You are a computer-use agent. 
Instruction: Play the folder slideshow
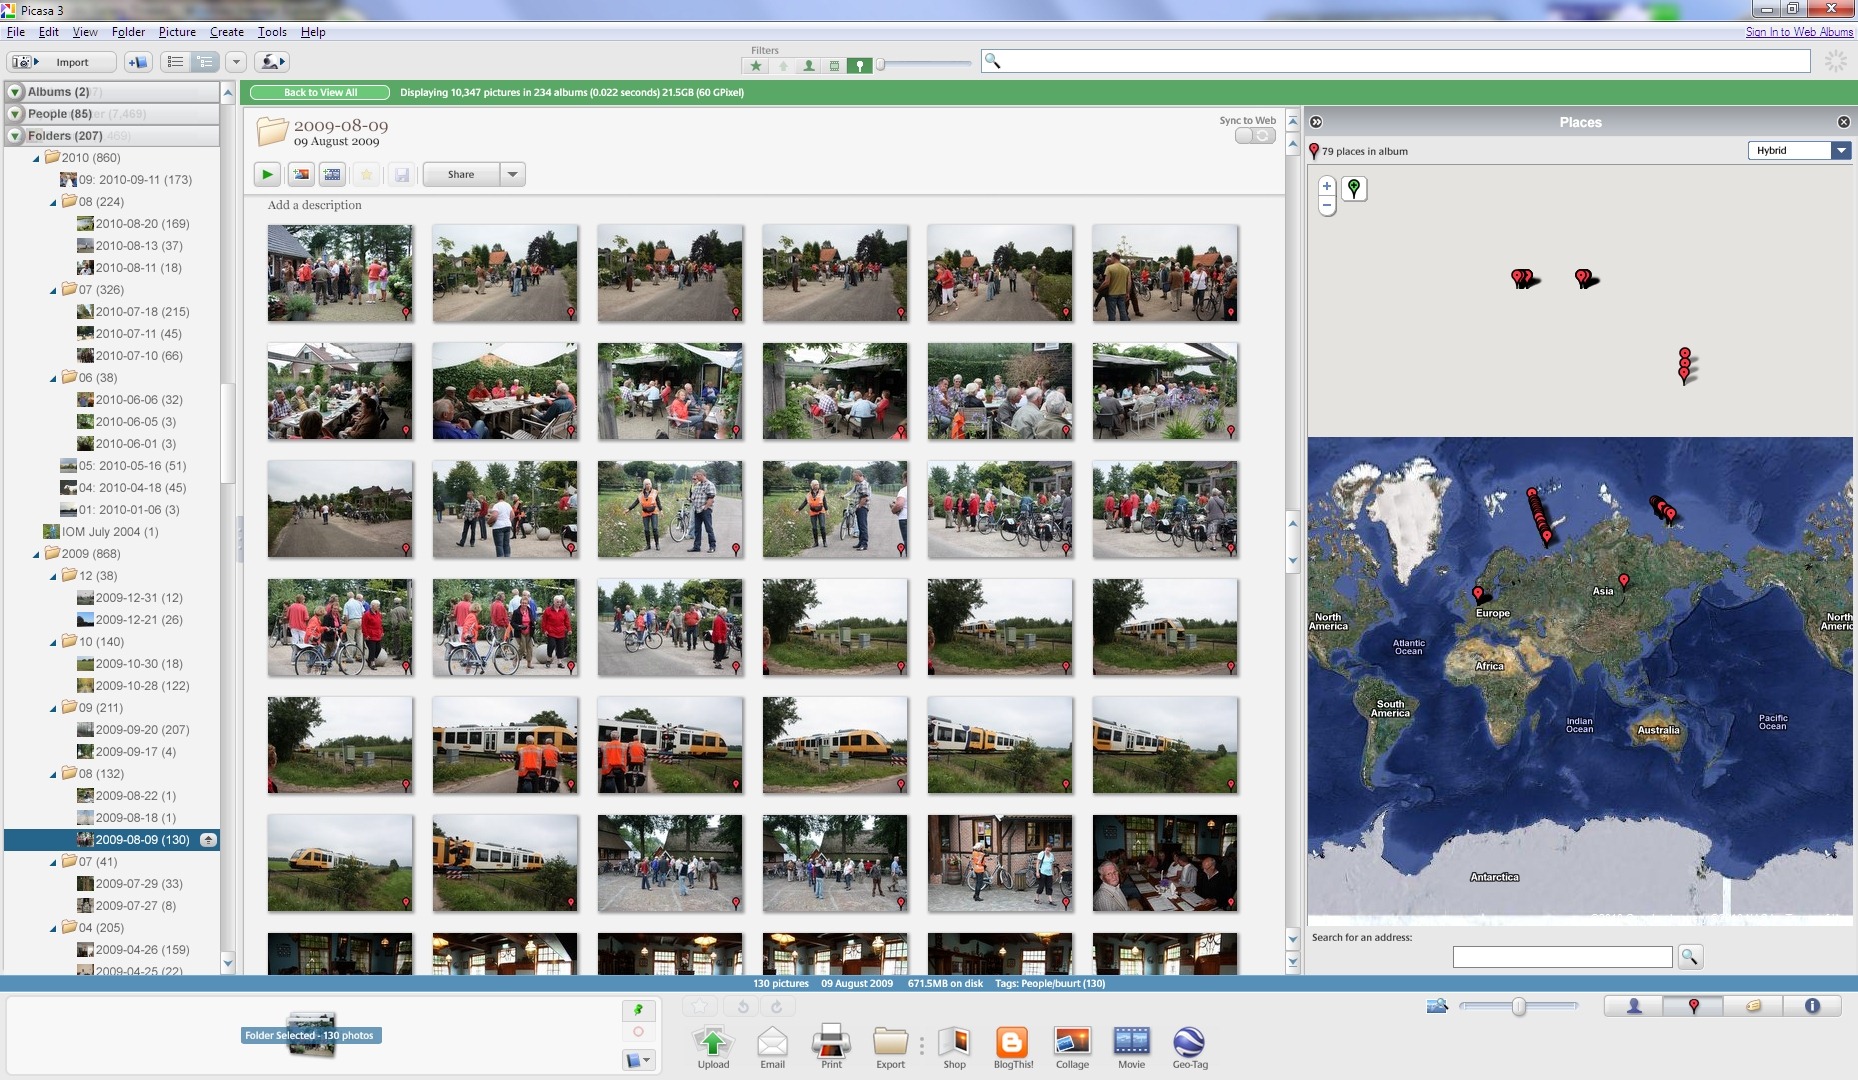click(x=267, y=174)
